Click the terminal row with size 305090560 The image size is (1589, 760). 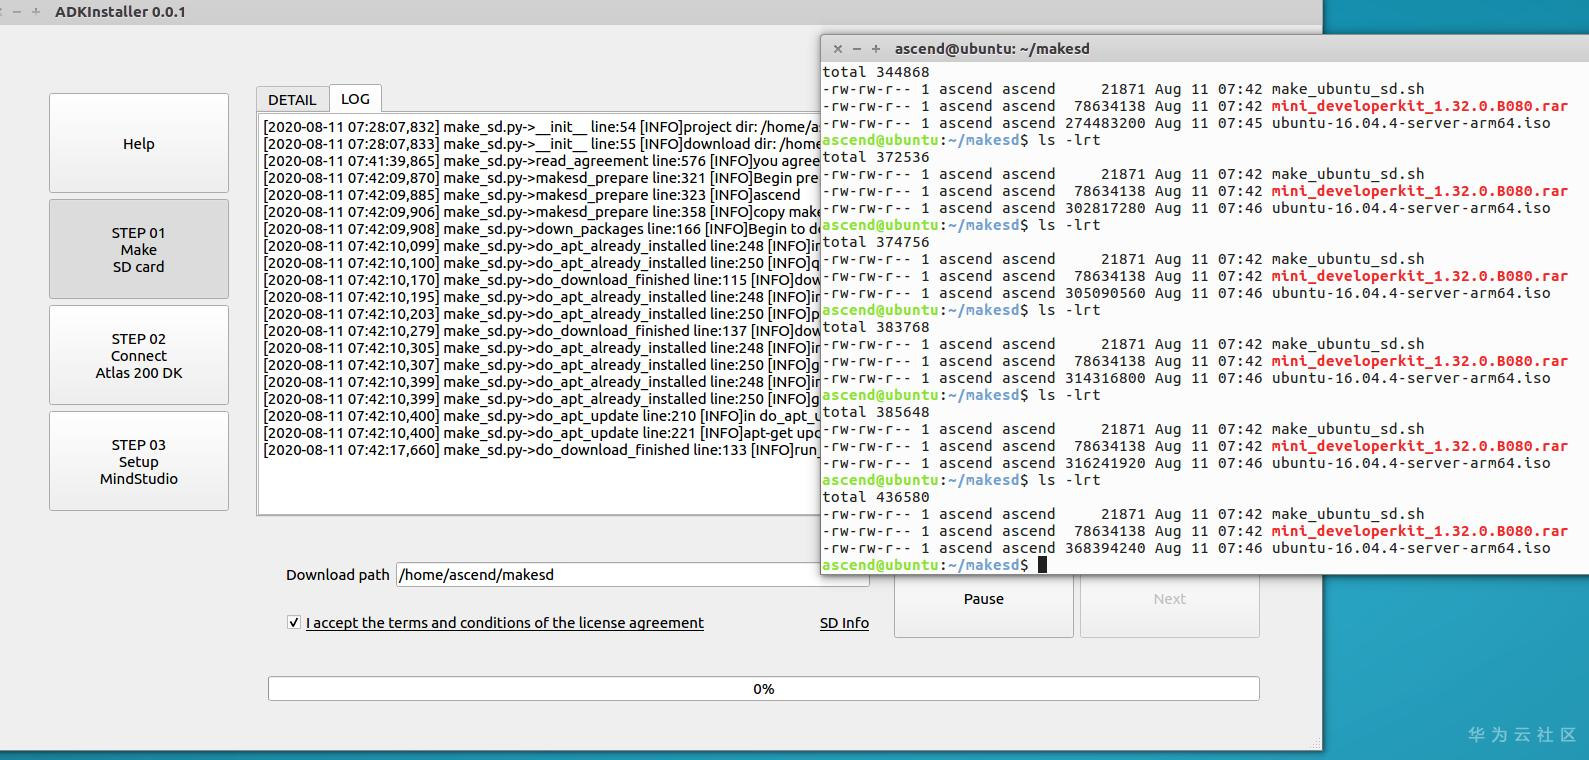(1186, 293)
